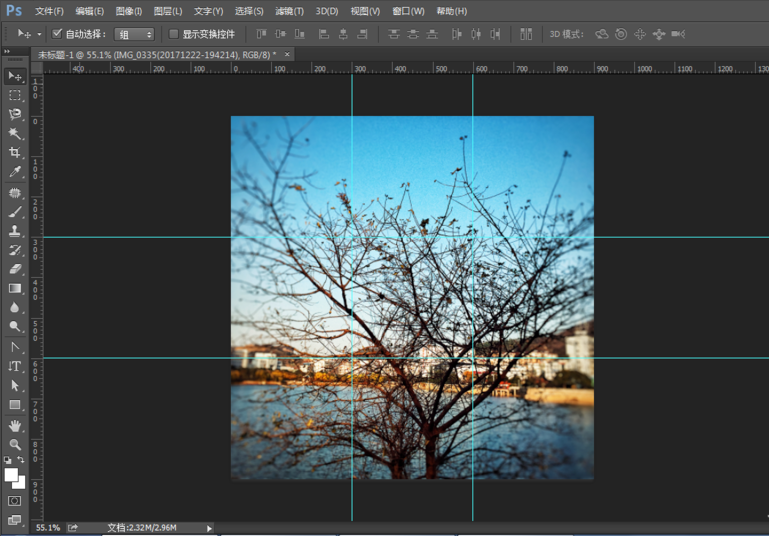Select the Hand tool
This screenshot has width=769, height=536.
[15, 426]
